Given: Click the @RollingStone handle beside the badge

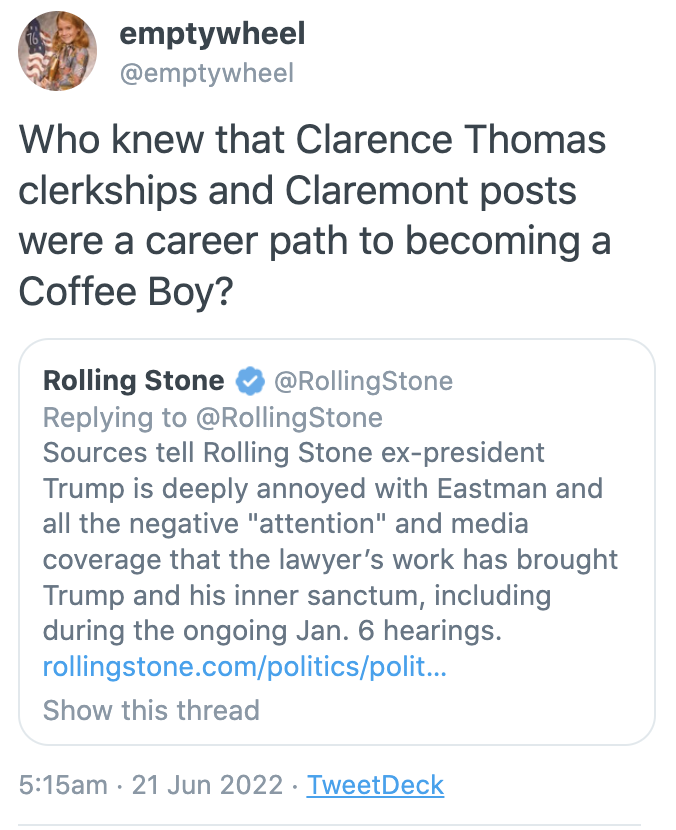Looking at the screenshot, I should tap(363, 381).
